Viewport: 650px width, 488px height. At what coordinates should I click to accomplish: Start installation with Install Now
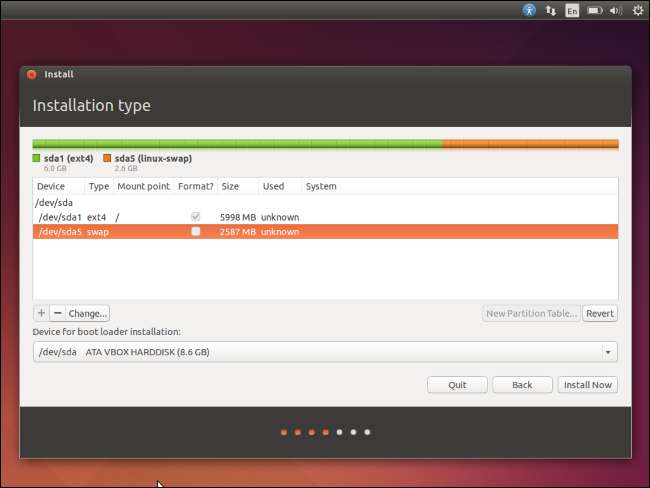coord(587,385)
